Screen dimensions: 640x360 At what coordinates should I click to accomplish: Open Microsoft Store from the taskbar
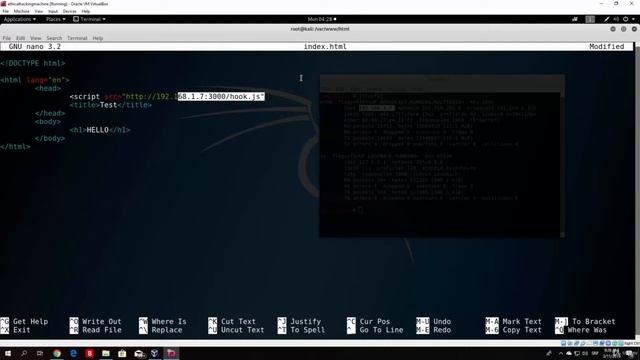pyautogui.click(x=122, y=353)
